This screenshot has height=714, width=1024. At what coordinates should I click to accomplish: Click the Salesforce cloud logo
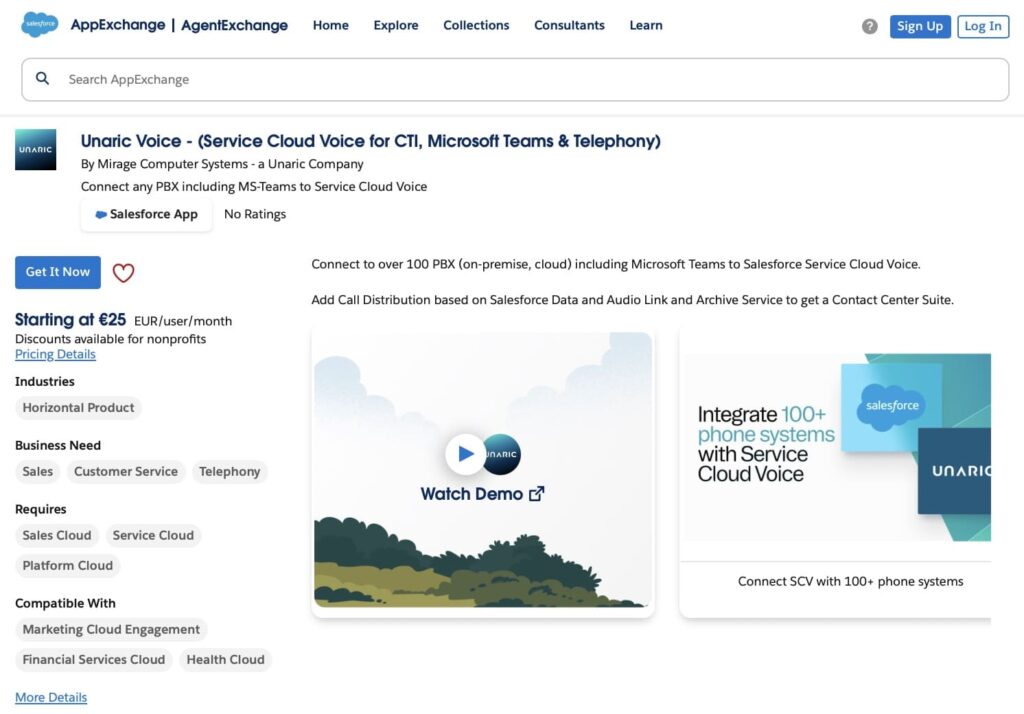pos(40,24)
